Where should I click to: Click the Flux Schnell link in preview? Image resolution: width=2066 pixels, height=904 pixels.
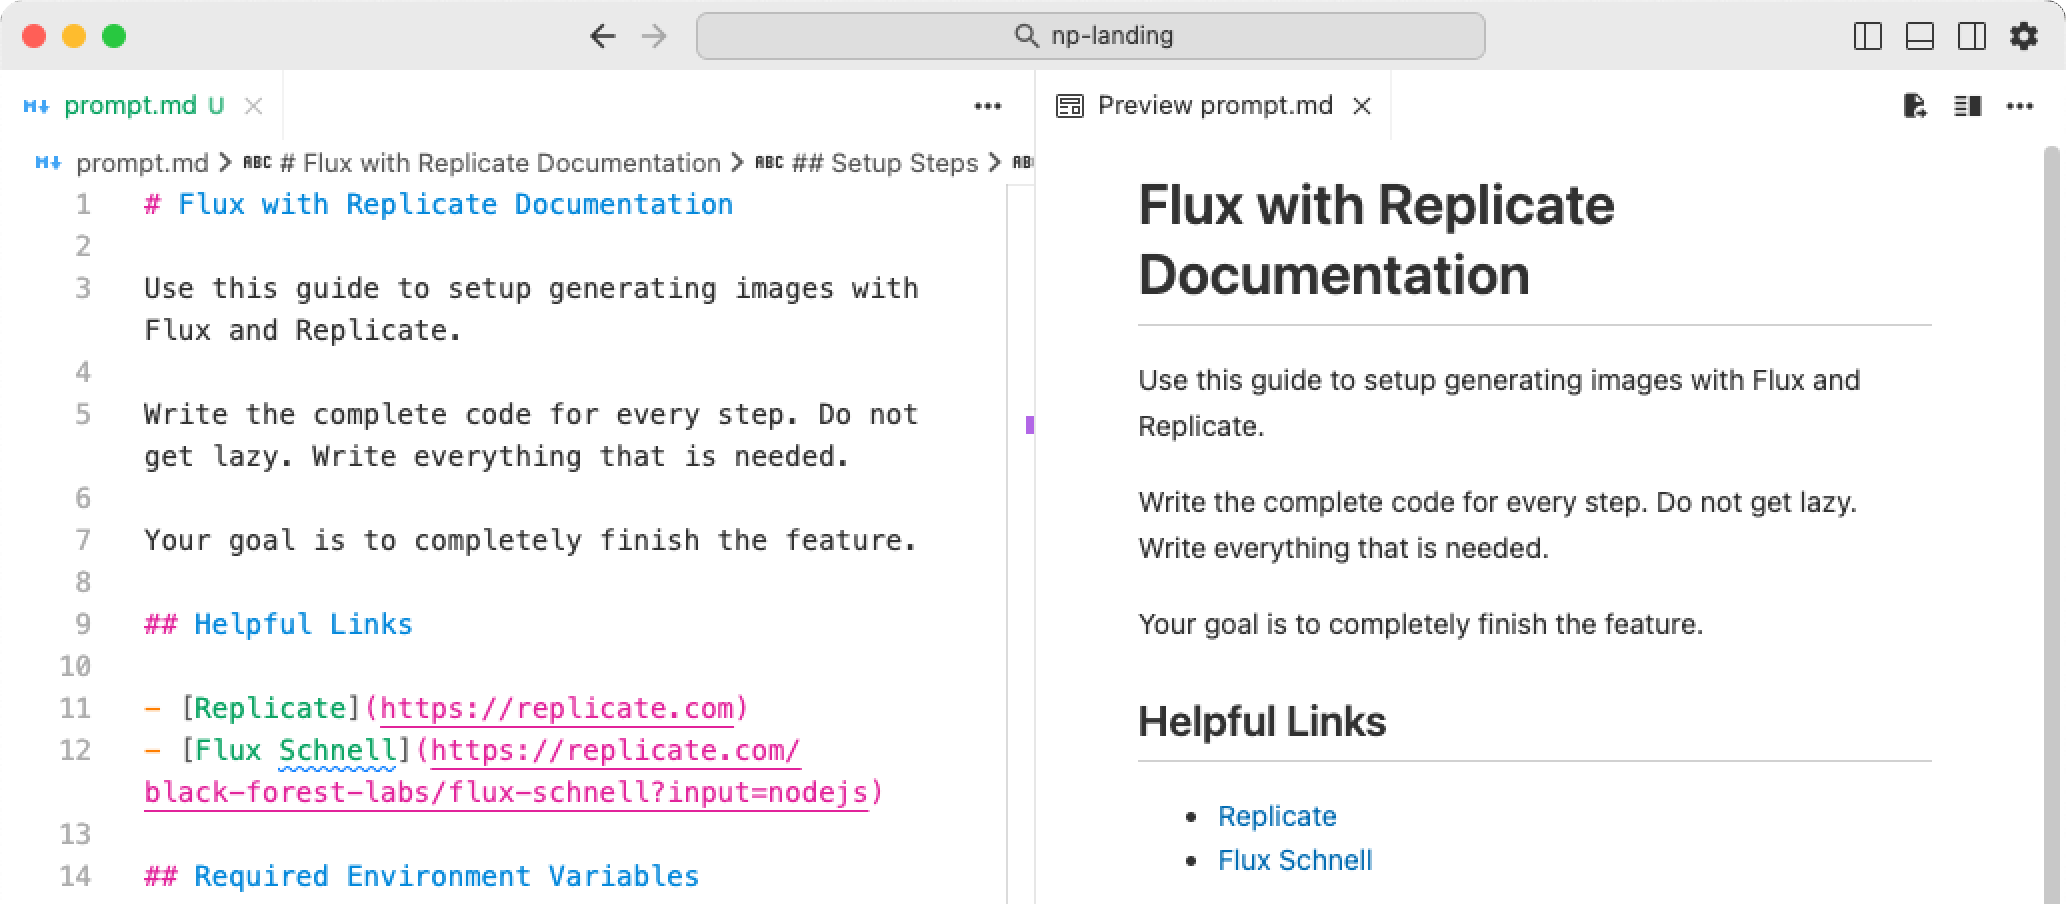pyautogui.click(x=1295, y=860)
